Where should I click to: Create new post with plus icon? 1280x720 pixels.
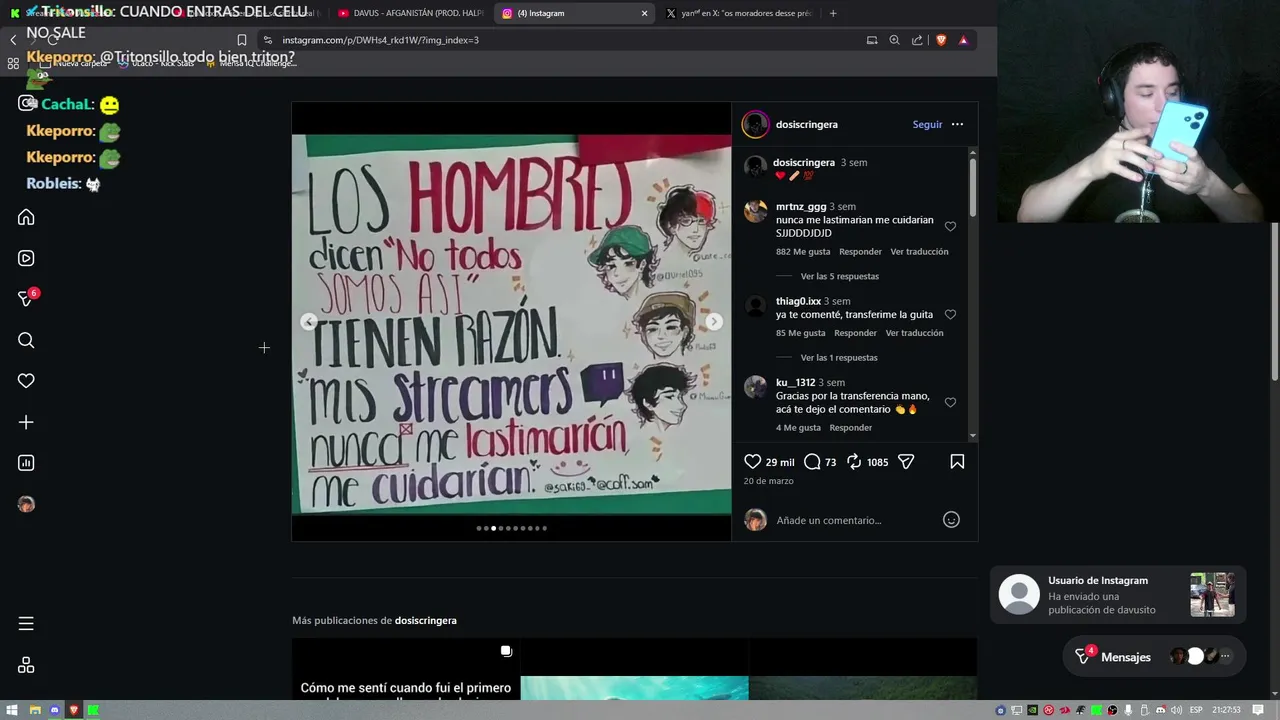(x=26, y=422)
